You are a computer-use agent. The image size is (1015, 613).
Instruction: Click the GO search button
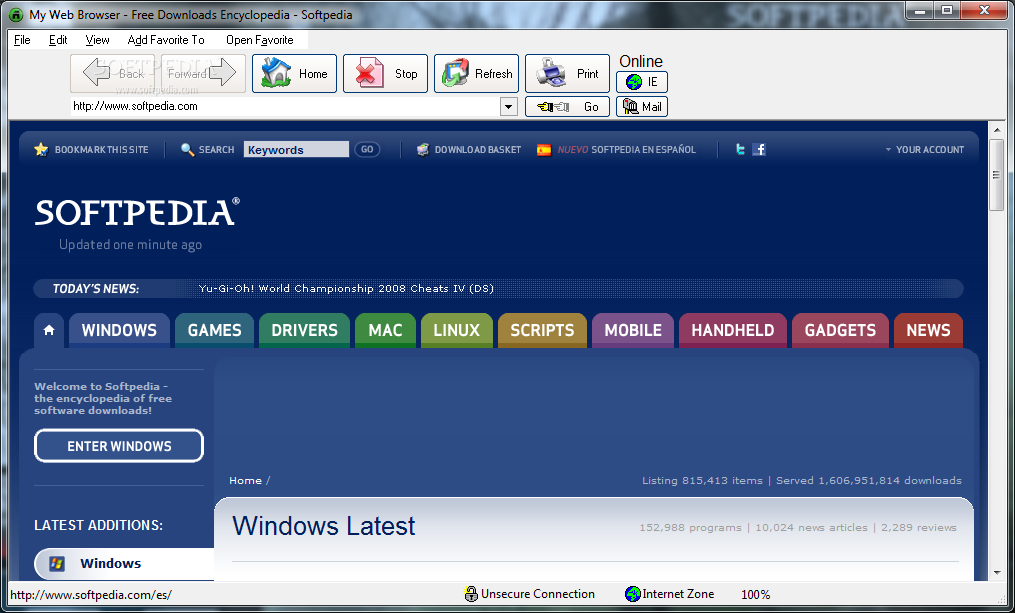pyautogui.click(x=367, y=150)
